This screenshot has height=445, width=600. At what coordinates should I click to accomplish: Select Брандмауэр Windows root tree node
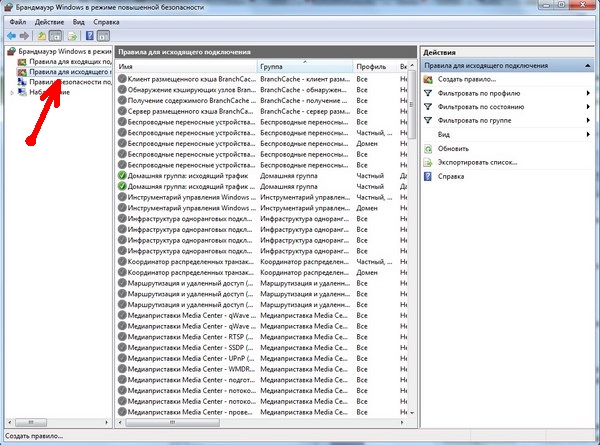65,51
